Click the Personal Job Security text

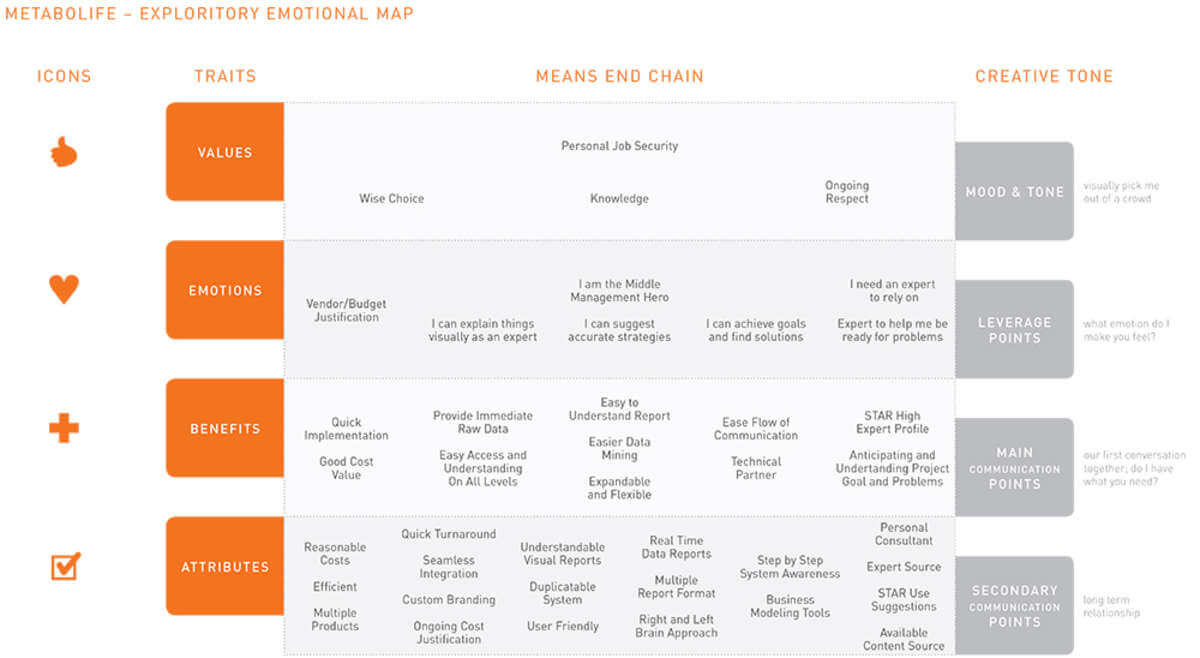(x=619, y=146)
